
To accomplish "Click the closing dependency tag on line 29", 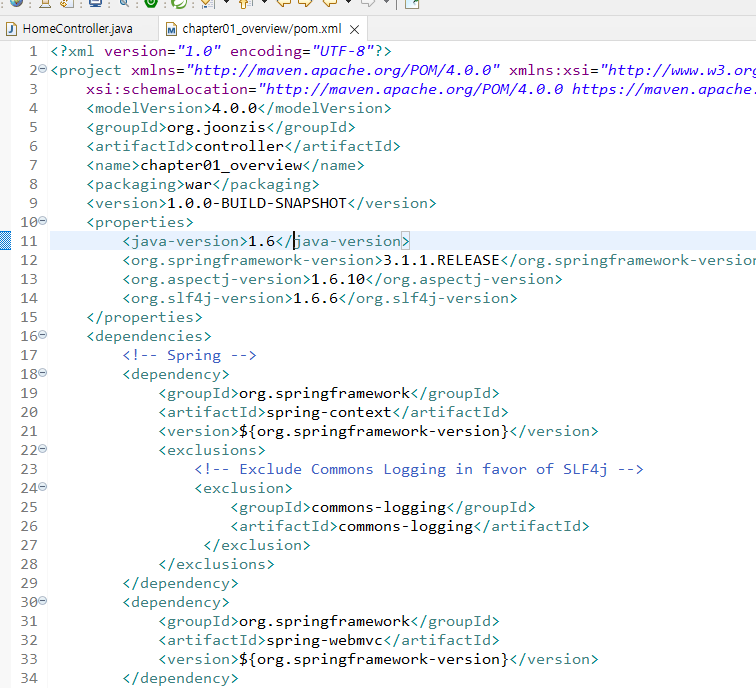I will click(180, 583).
